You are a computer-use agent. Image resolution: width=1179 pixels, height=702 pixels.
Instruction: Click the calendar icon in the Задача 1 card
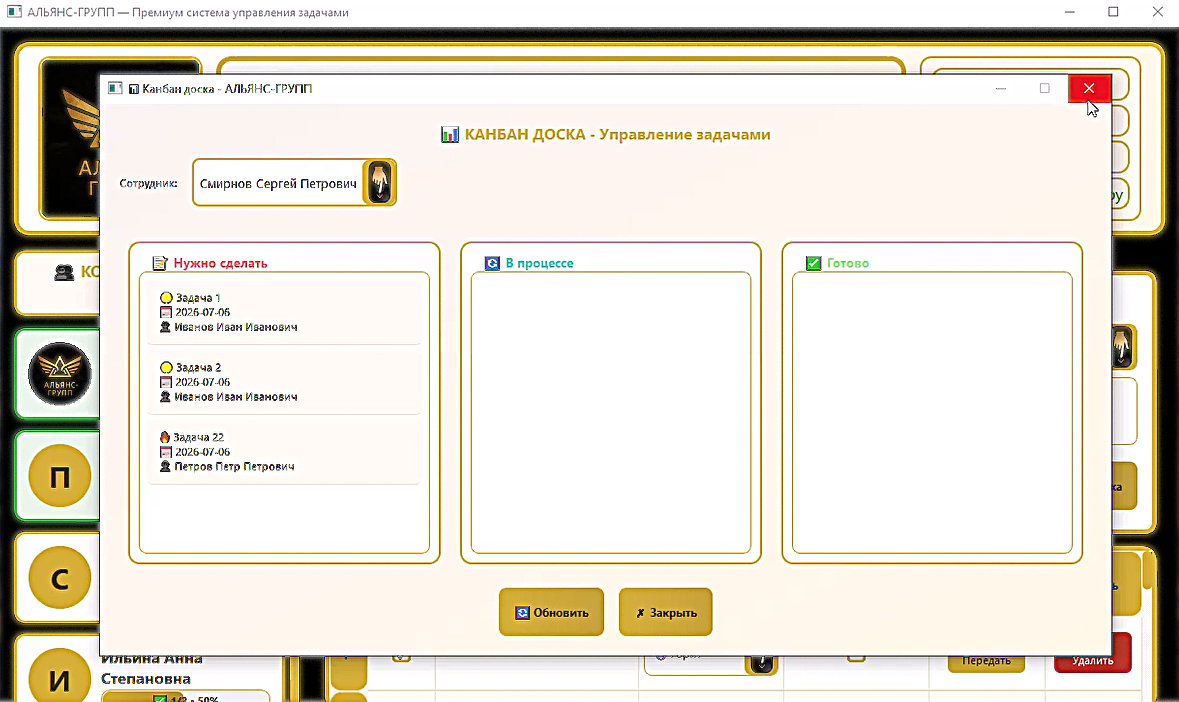[x=166, y=312]
